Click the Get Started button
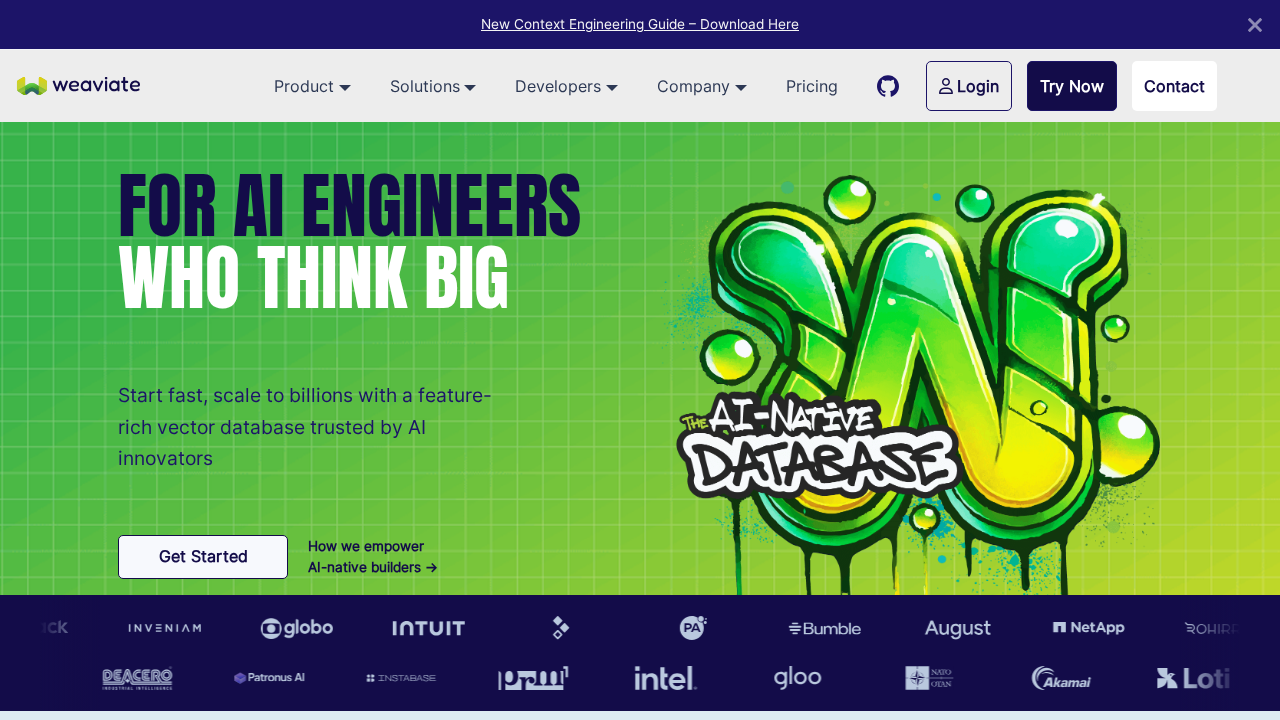Viewport: 1280px width, 720px height. (x=203, y=557)
